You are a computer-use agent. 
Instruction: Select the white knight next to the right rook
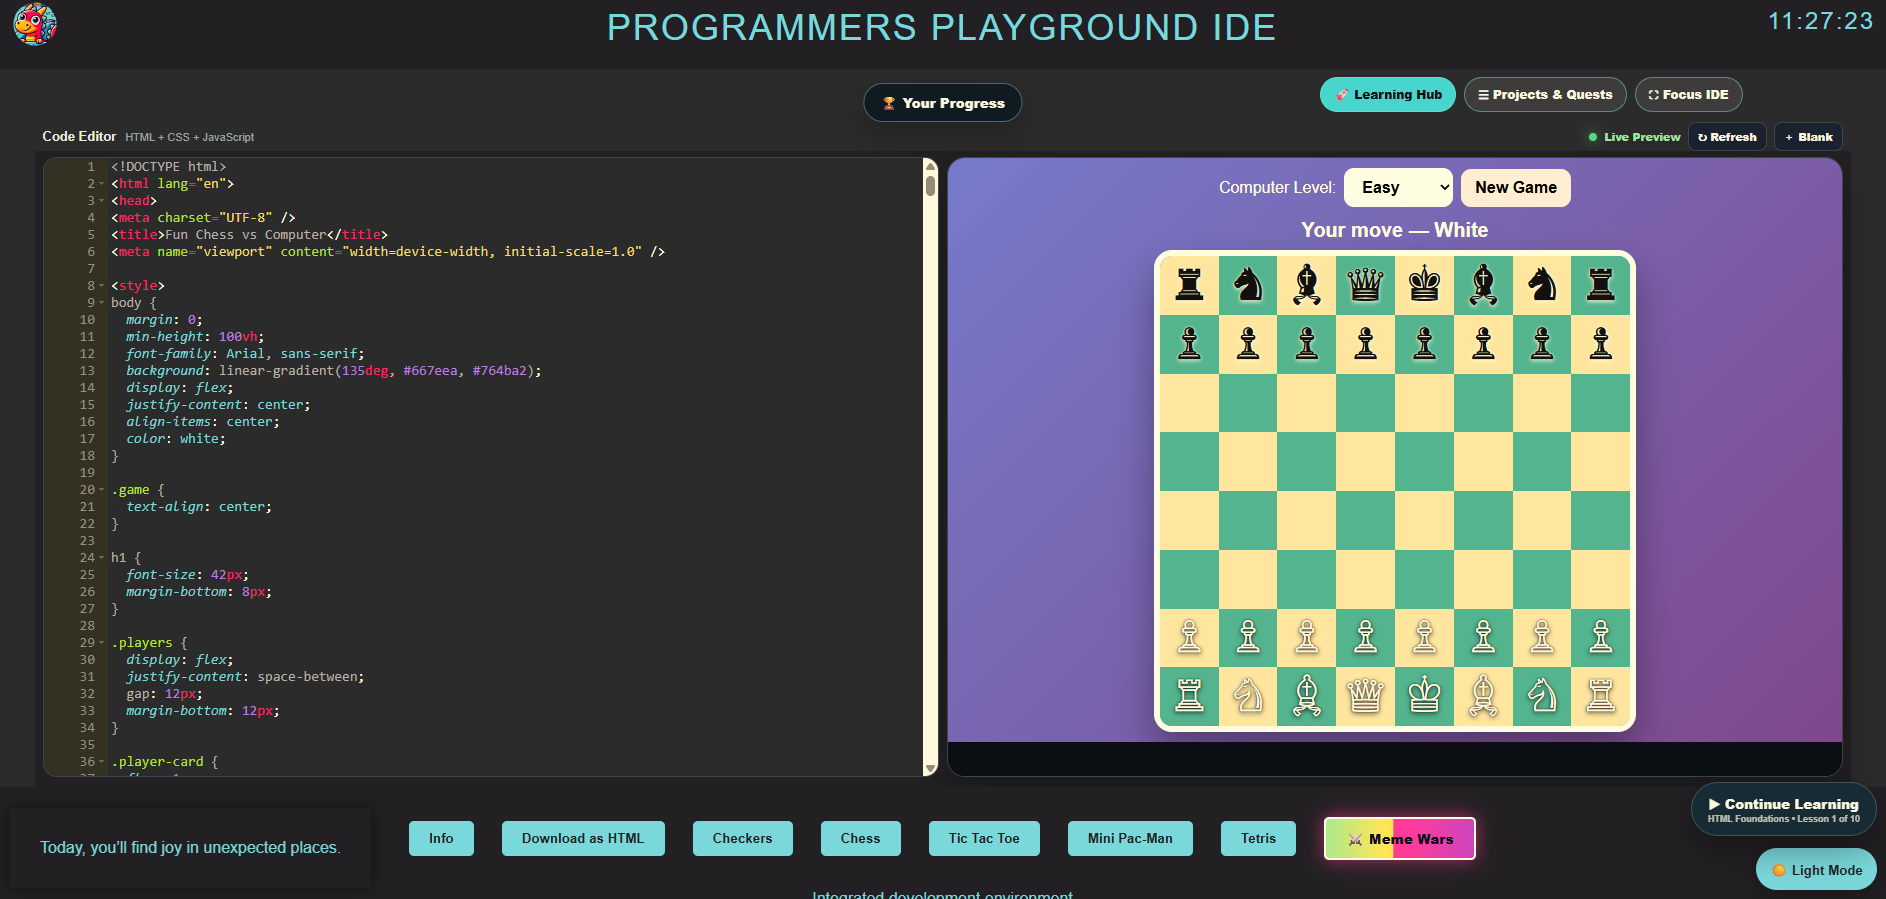tap(1542, 696)
